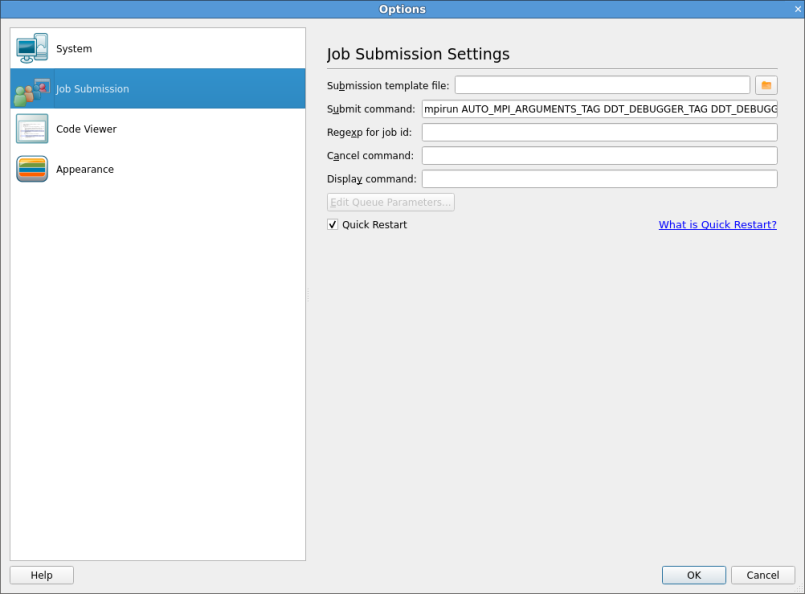Open Help for the options dialog
Viewport: 805px width, 594px height.
click(42, 575)
